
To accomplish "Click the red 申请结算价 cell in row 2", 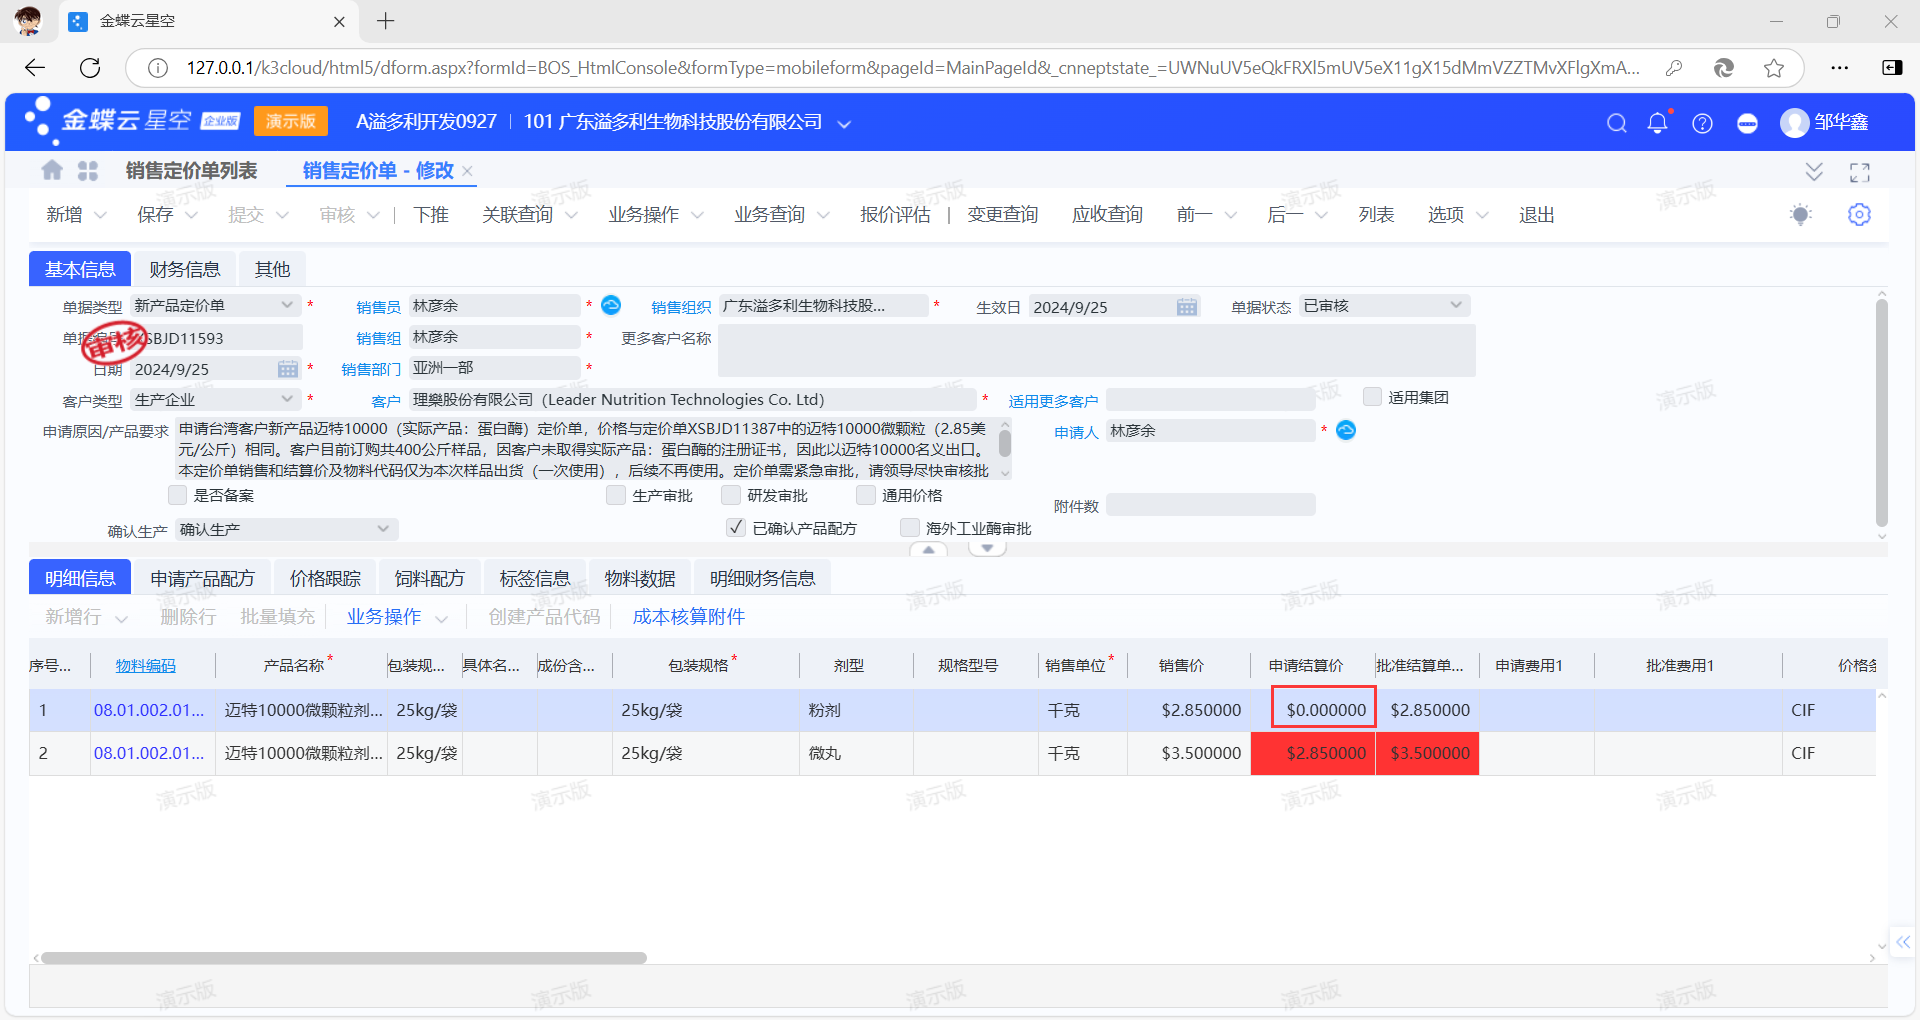I will click(x=1313, y=753).
